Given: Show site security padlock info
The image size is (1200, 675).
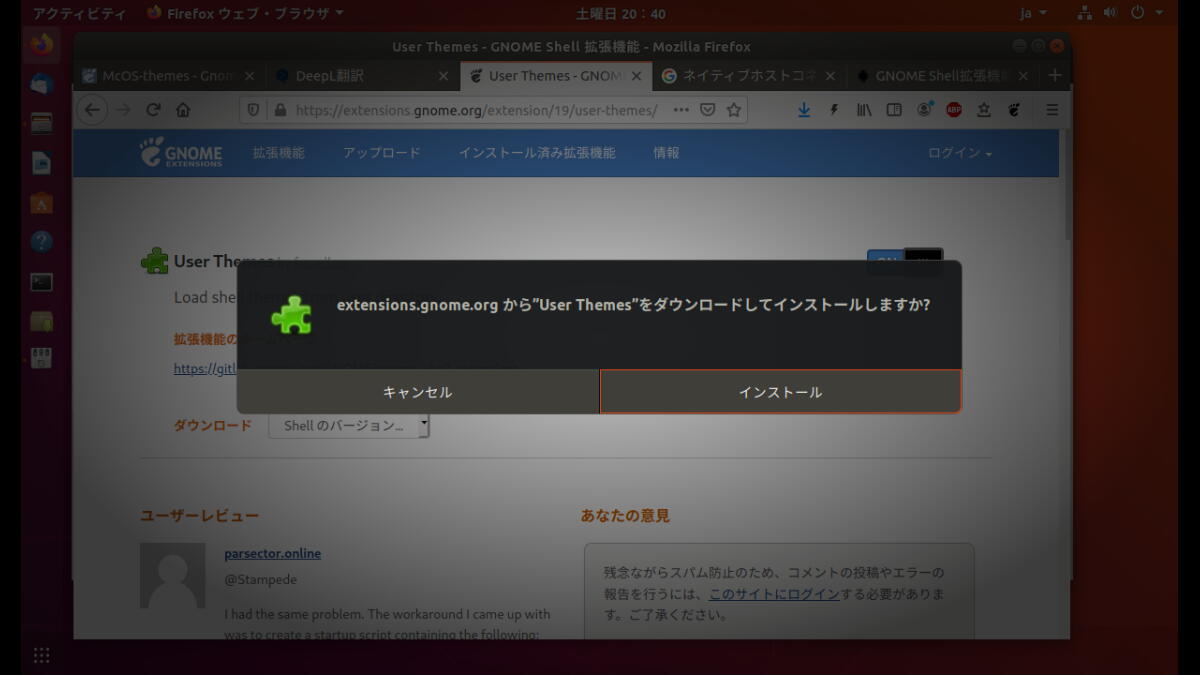Looking at the screenshot, I should pyautogui.click(x=279, y=110).
